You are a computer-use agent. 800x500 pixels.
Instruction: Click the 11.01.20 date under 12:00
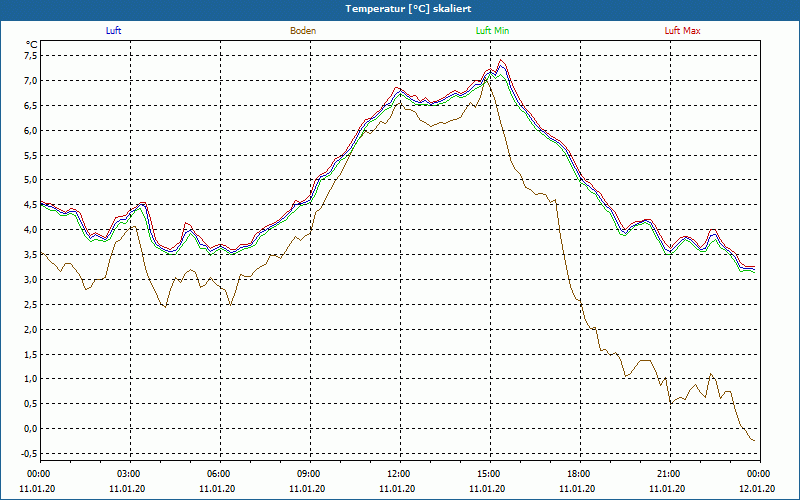point(397,488)
